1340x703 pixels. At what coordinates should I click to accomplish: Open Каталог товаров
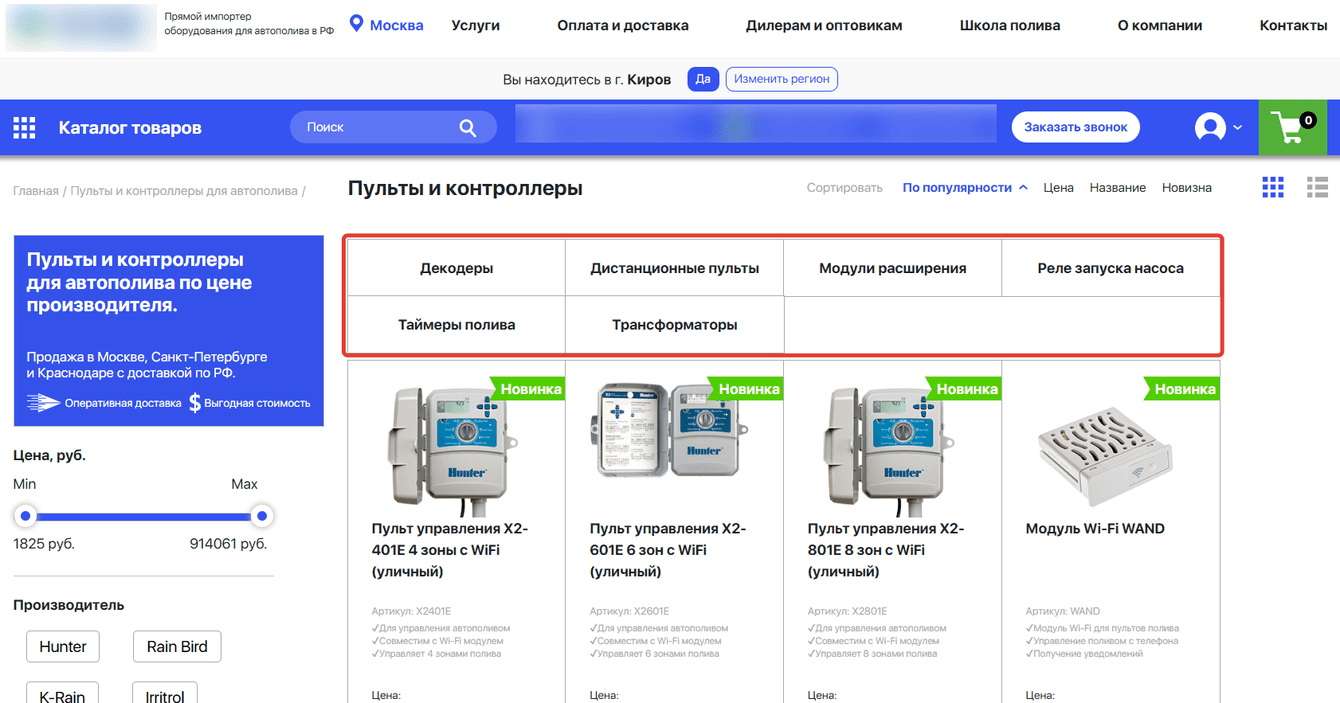click(x=130, y=128)
